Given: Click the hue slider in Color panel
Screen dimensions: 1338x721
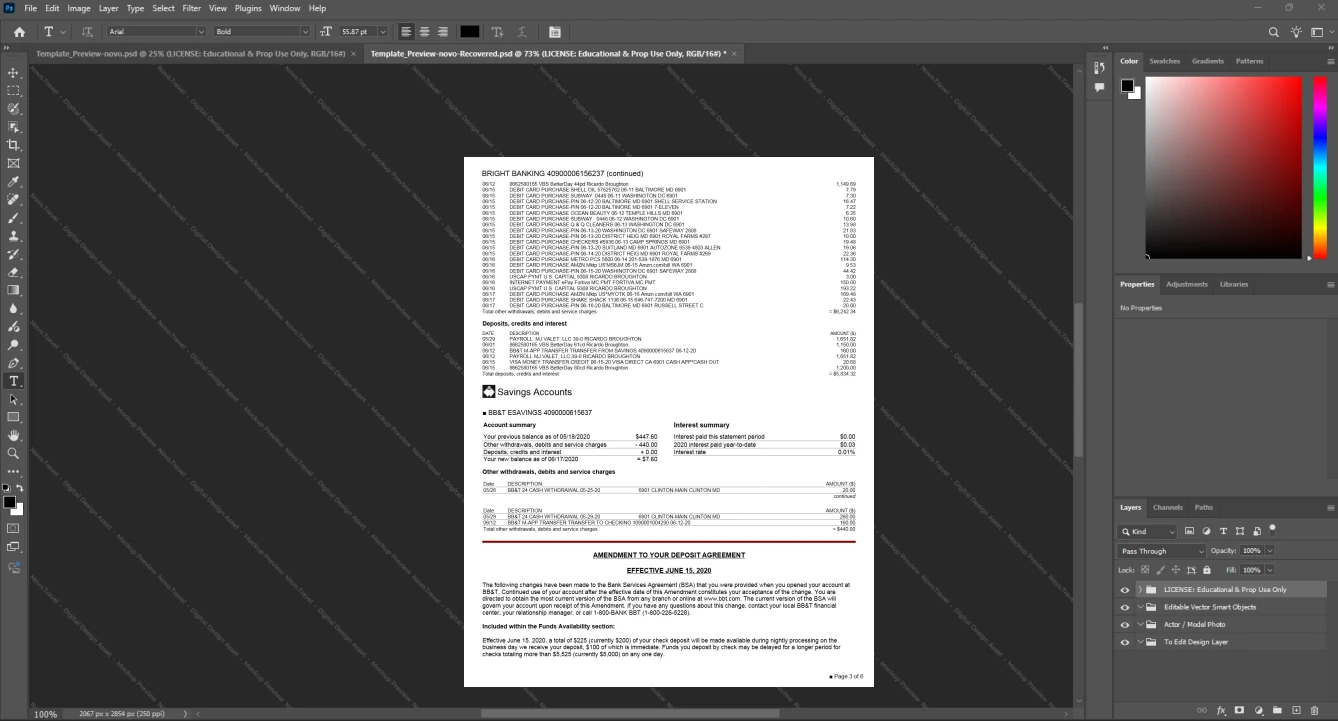Looking at the screenshot, I should [x=1320, y=168].
